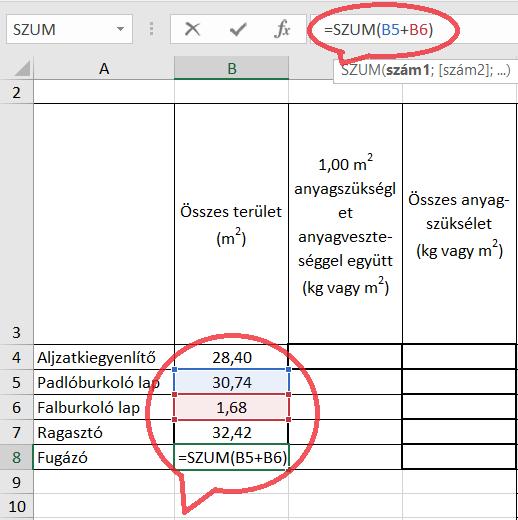Select all cells with corner triangle

(21, 68)
